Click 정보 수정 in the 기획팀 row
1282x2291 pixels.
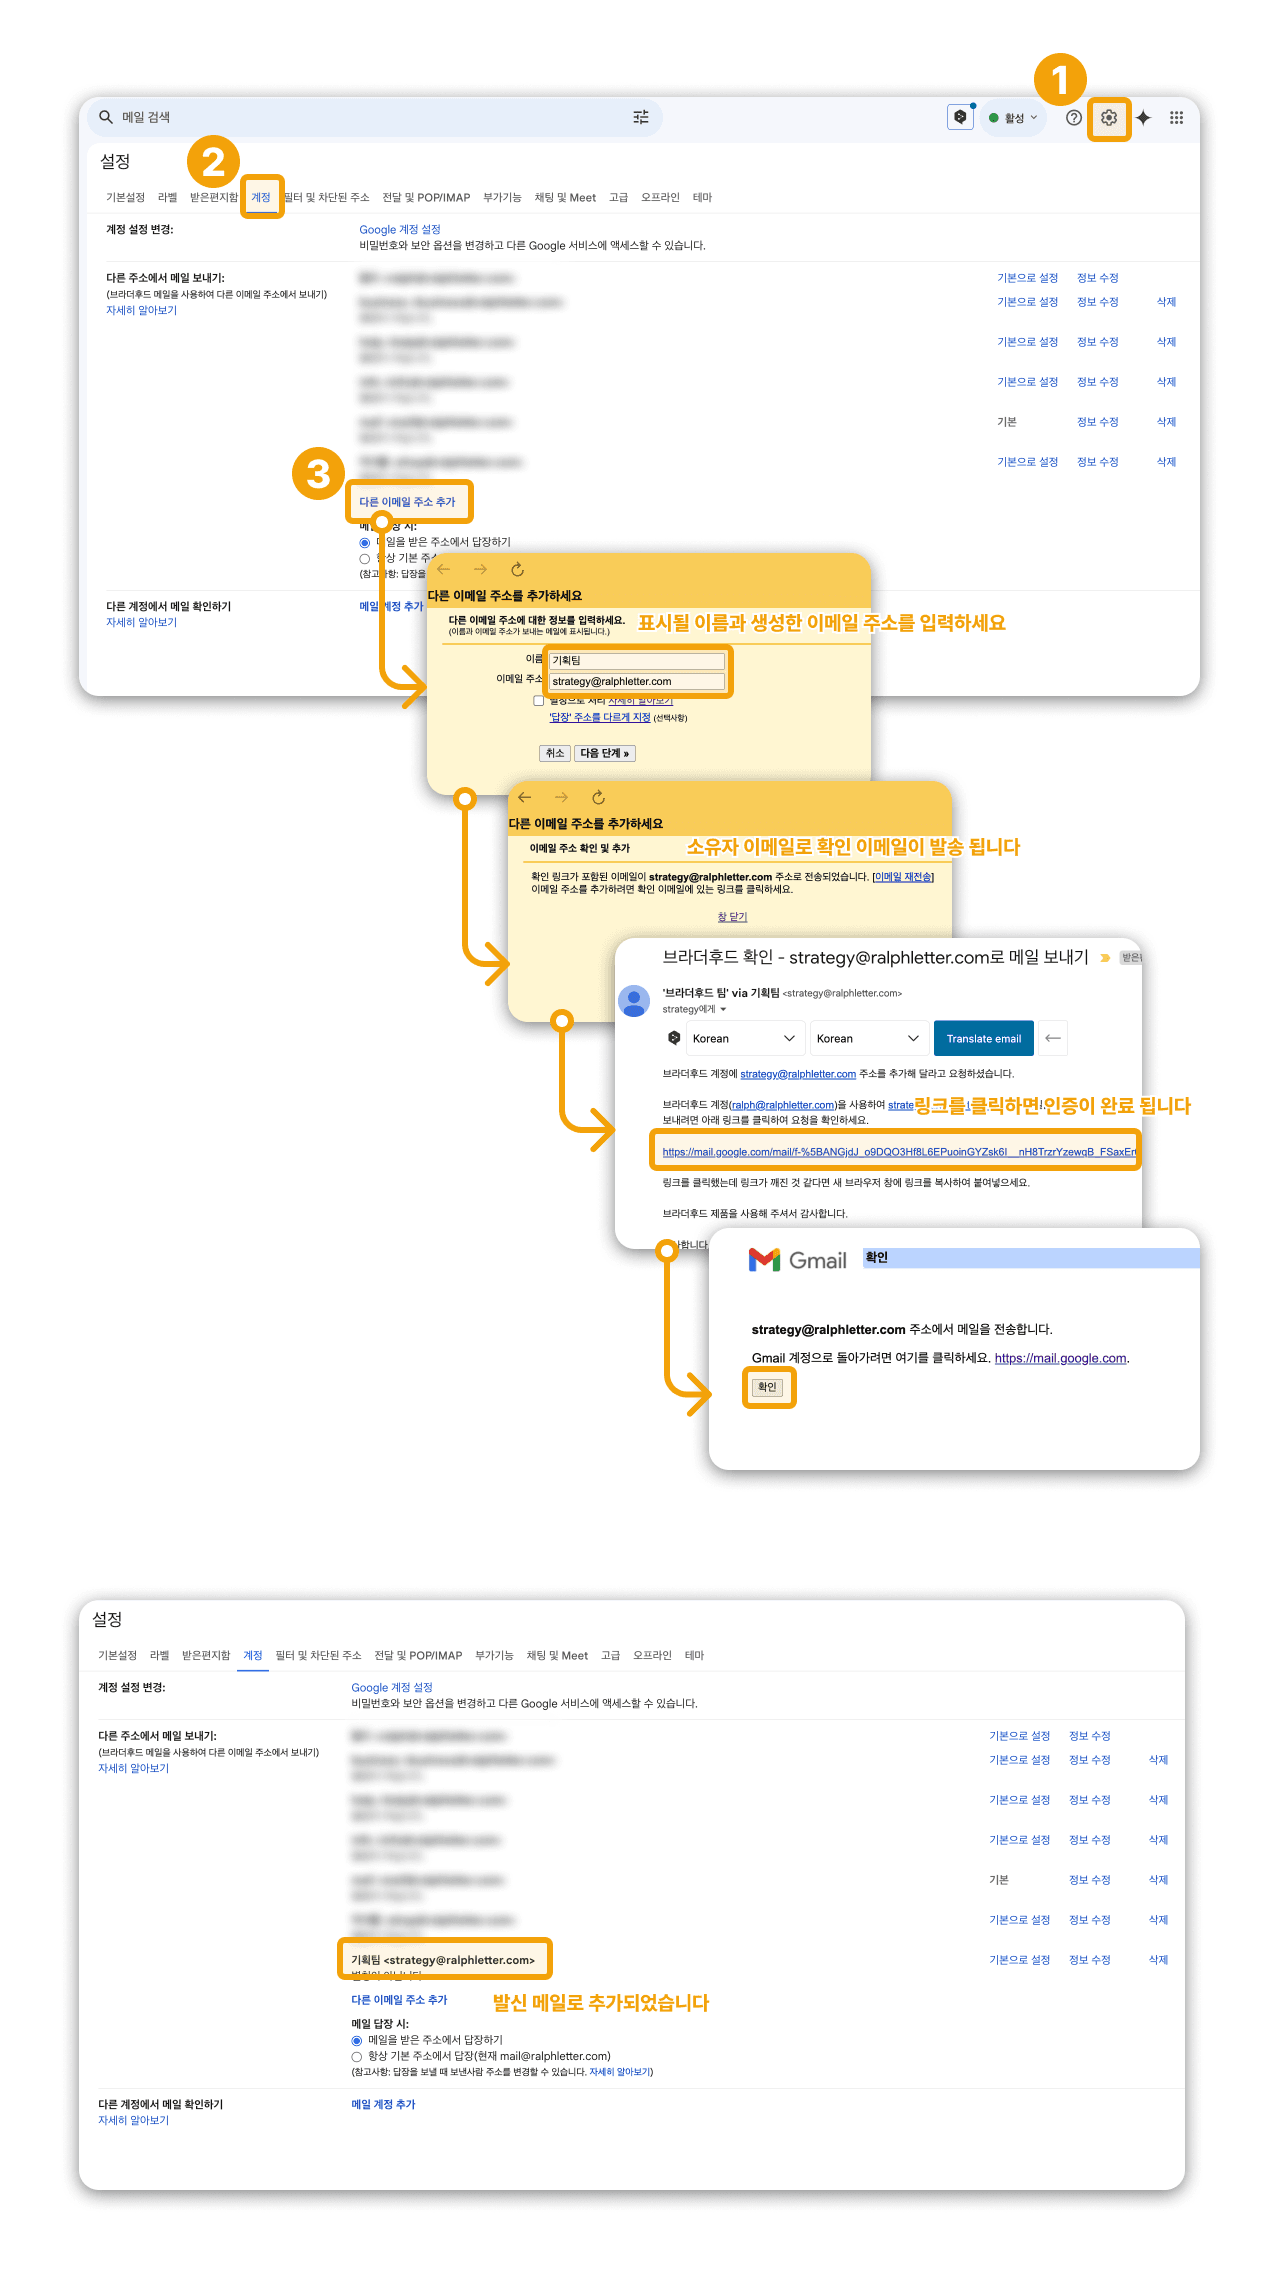[1089, 1960]
